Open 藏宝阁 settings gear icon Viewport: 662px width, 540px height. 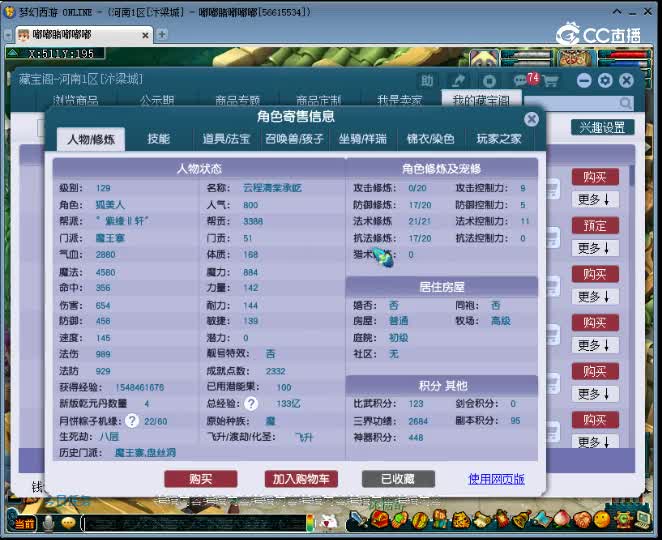pyautogui.click(x=605, y=80)
